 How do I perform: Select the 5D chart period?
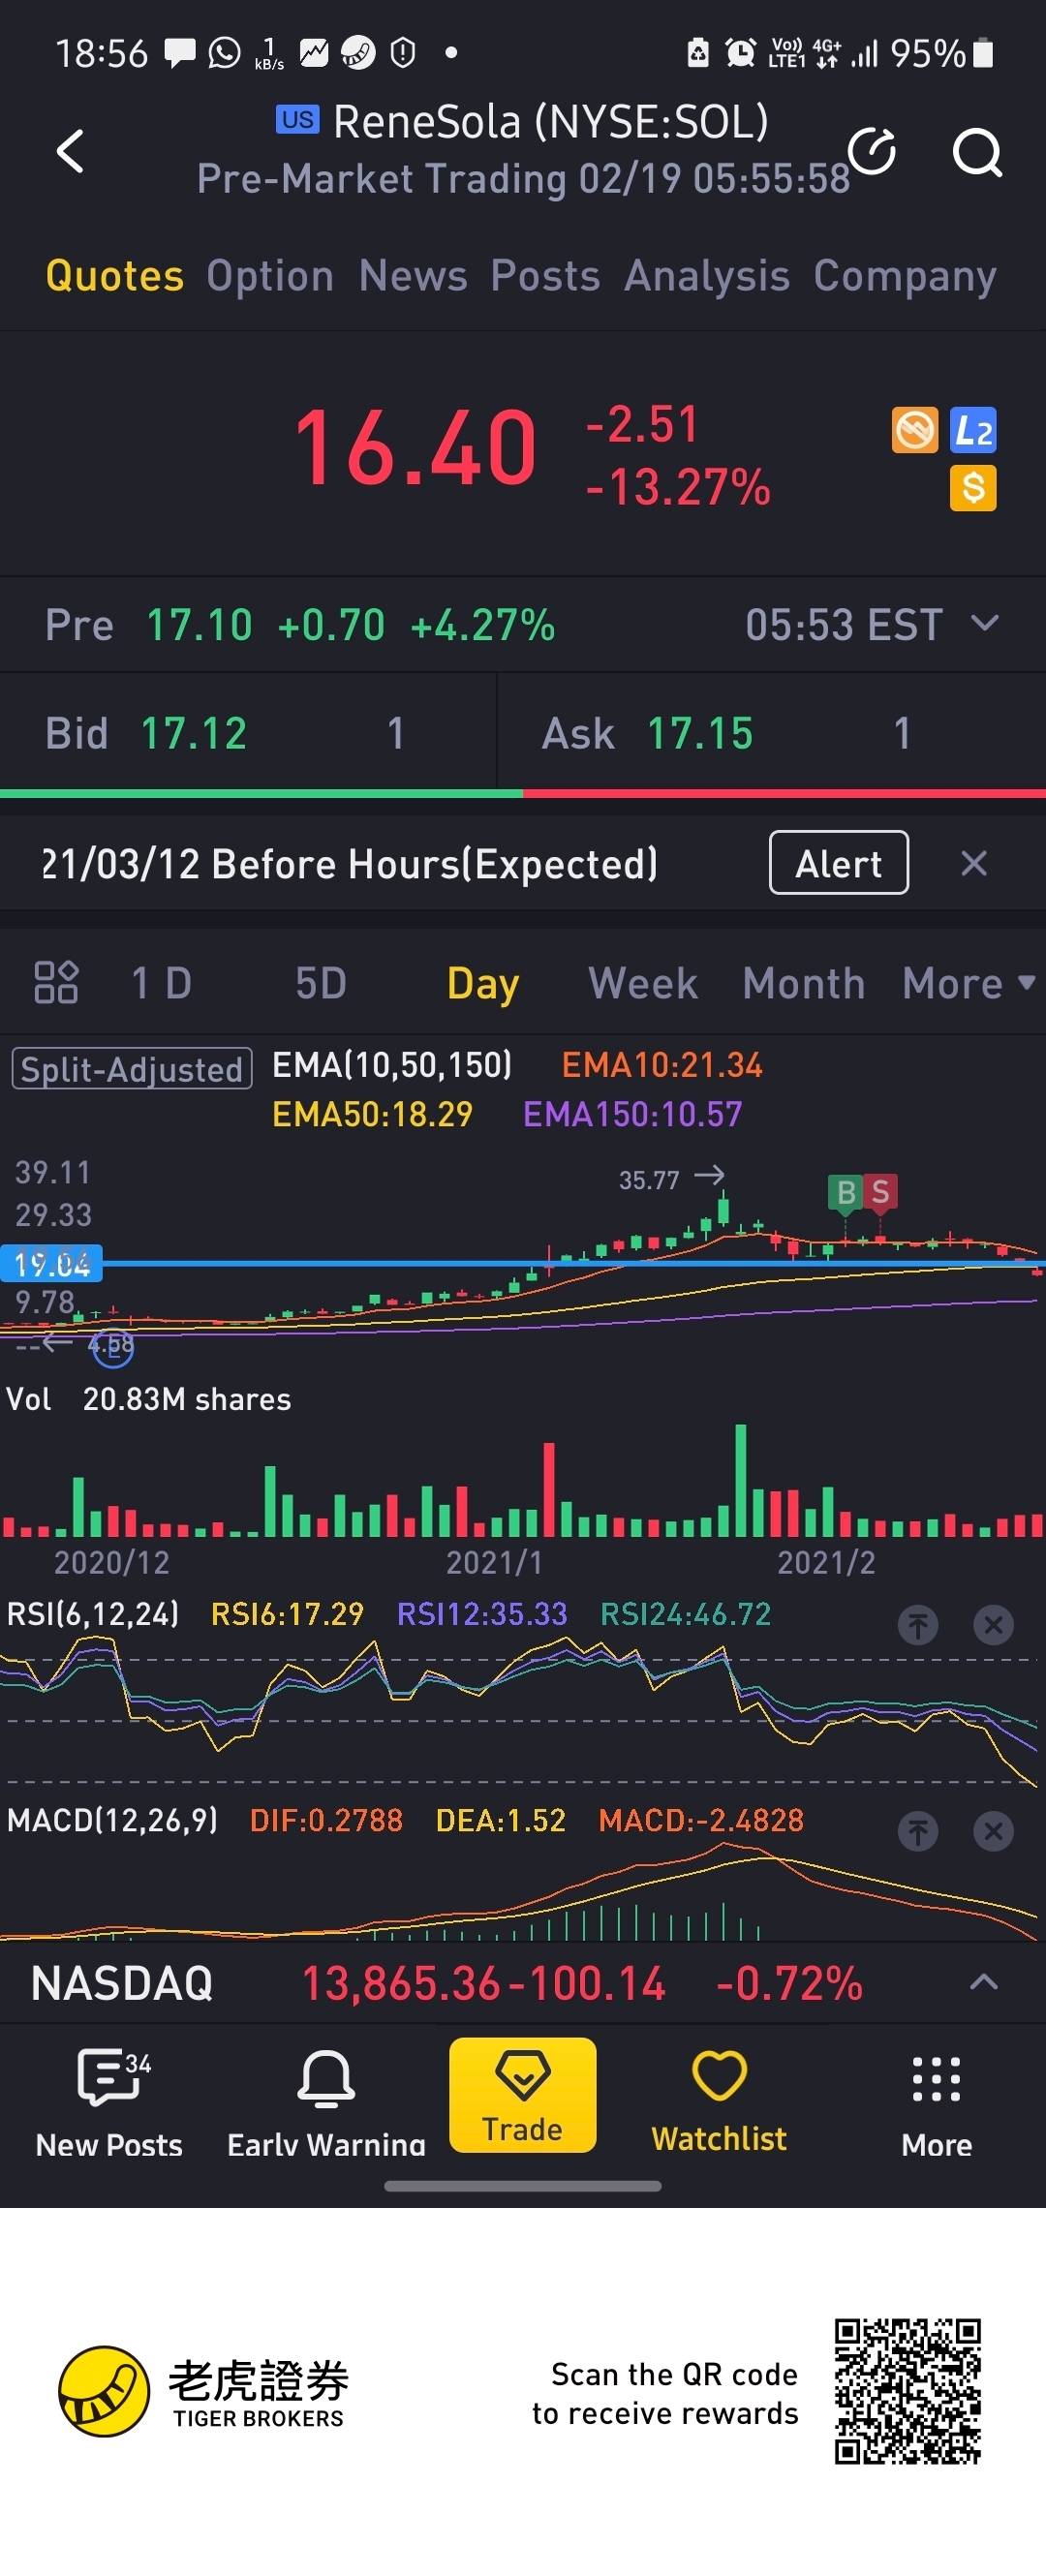click(321, 983)
